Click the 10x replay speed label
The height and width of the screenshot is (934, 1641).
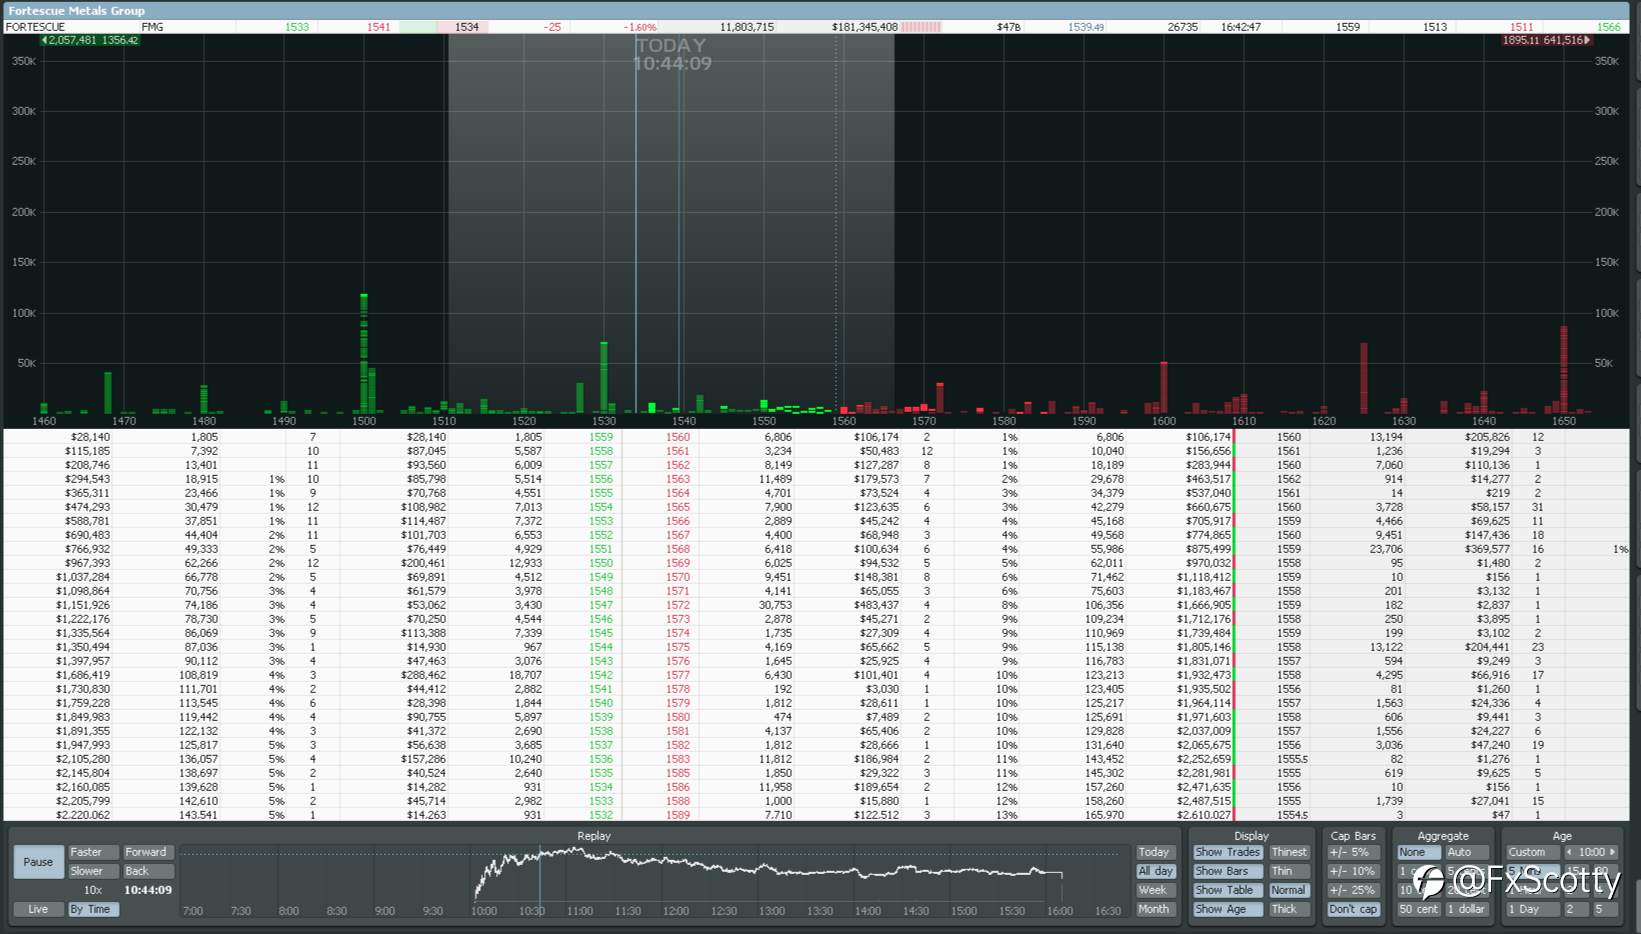[x=93, y=890]
